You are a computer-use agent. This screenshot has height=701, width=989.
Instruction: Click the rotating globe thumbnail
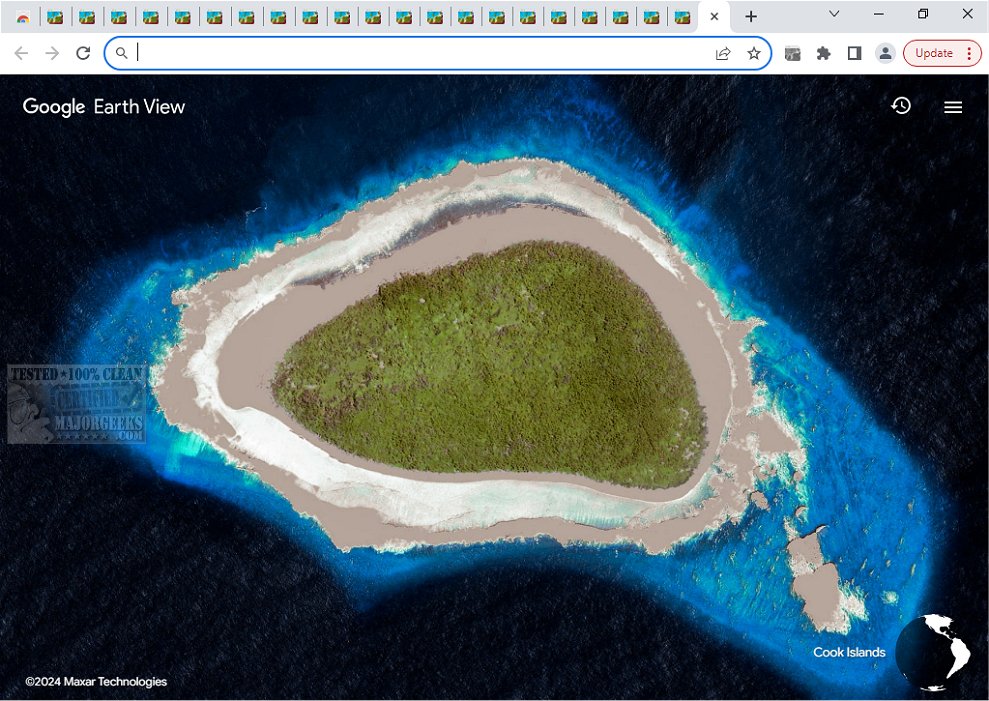tap(933, 652)
